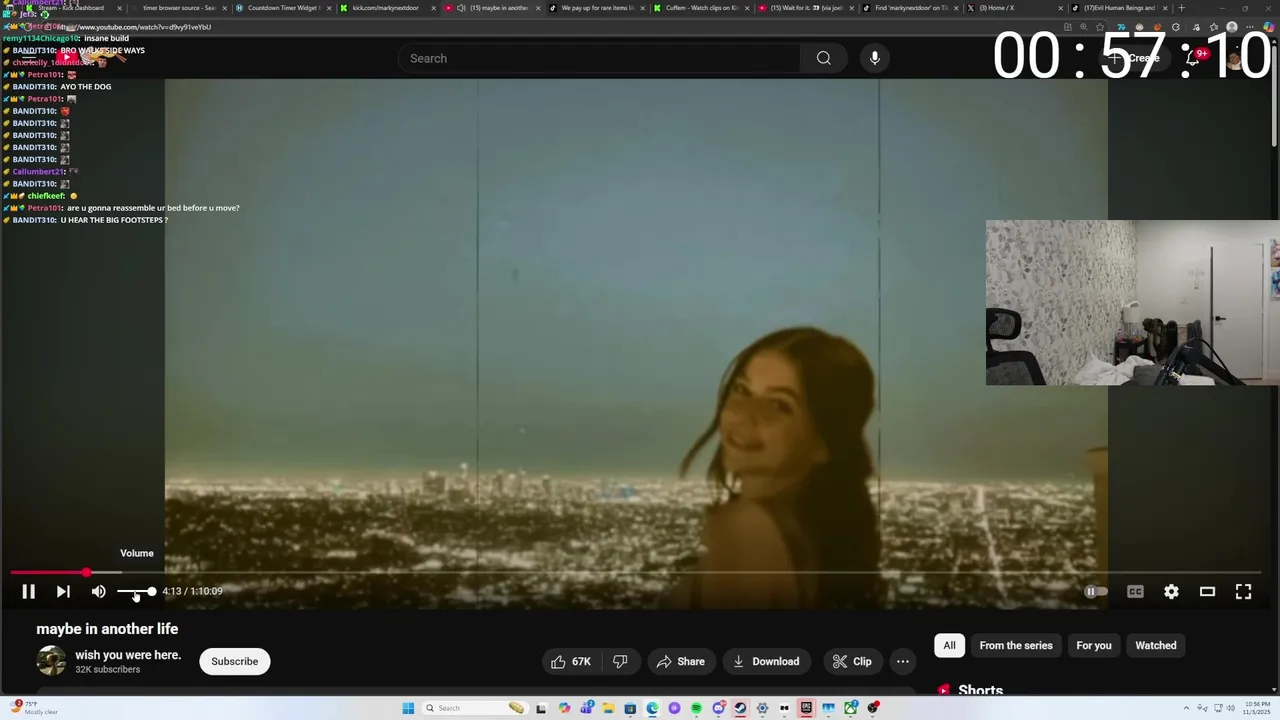Open a new browser tab
1280x720 pixels.
tap(1181, 8)
